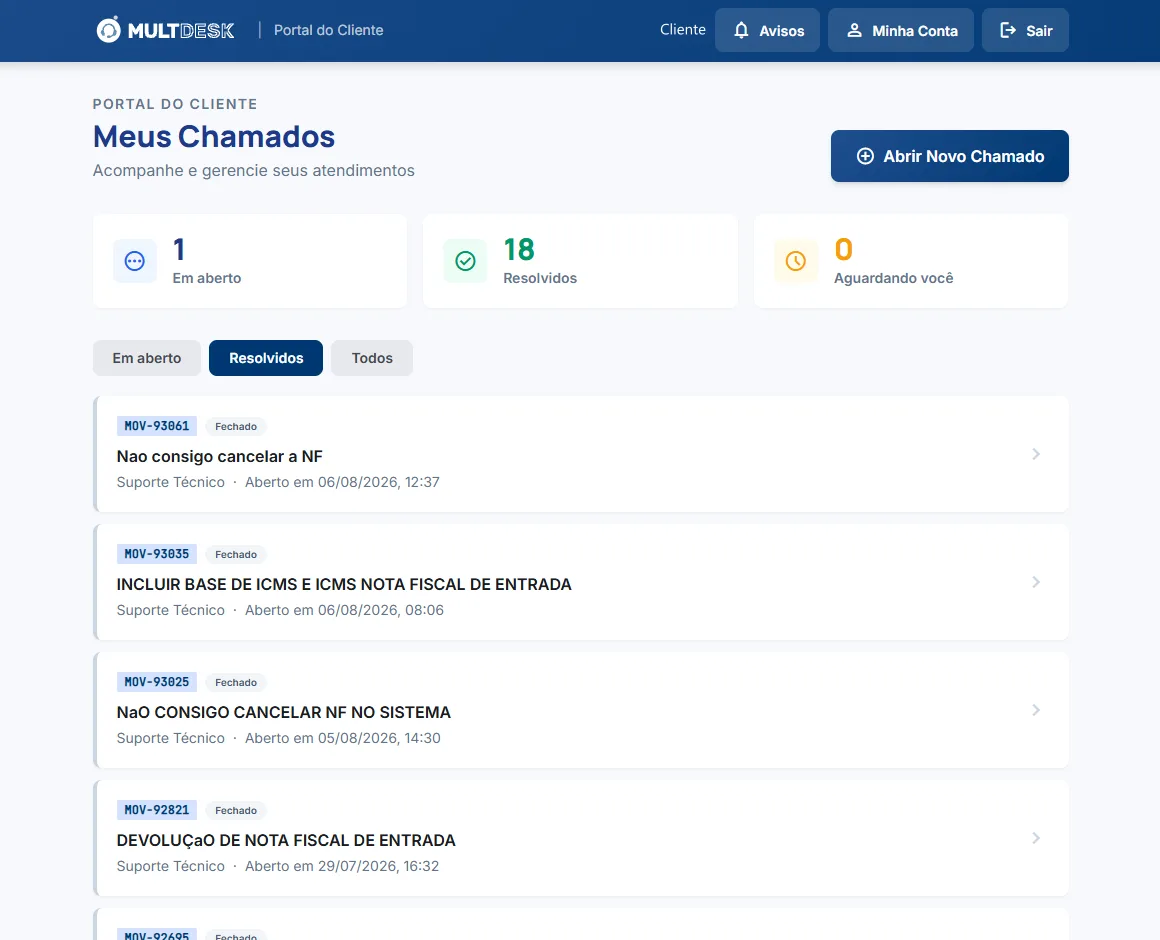
Task: Click the MultDesk logo icon
Action: [x=108, y=30]
